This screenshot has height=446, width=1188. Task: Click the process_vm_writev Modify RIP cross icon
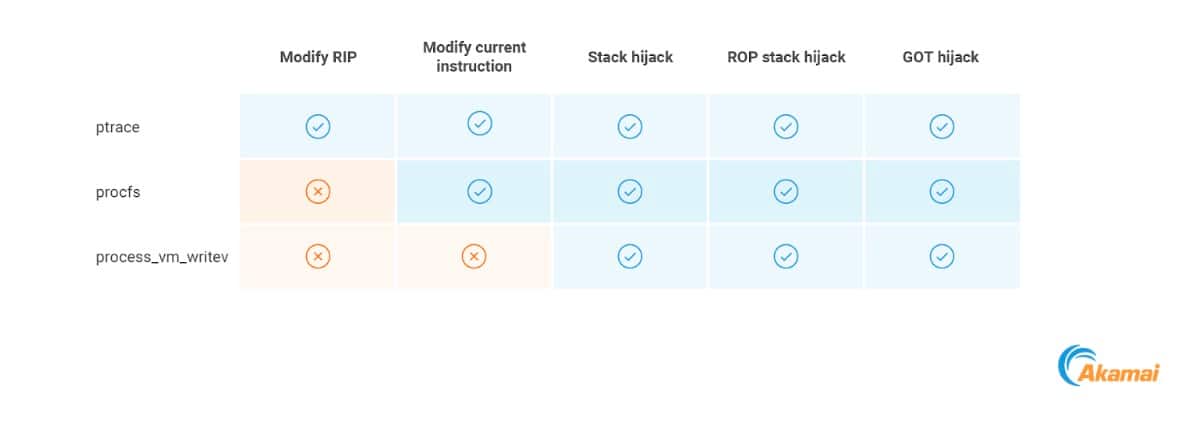(318, 257)
